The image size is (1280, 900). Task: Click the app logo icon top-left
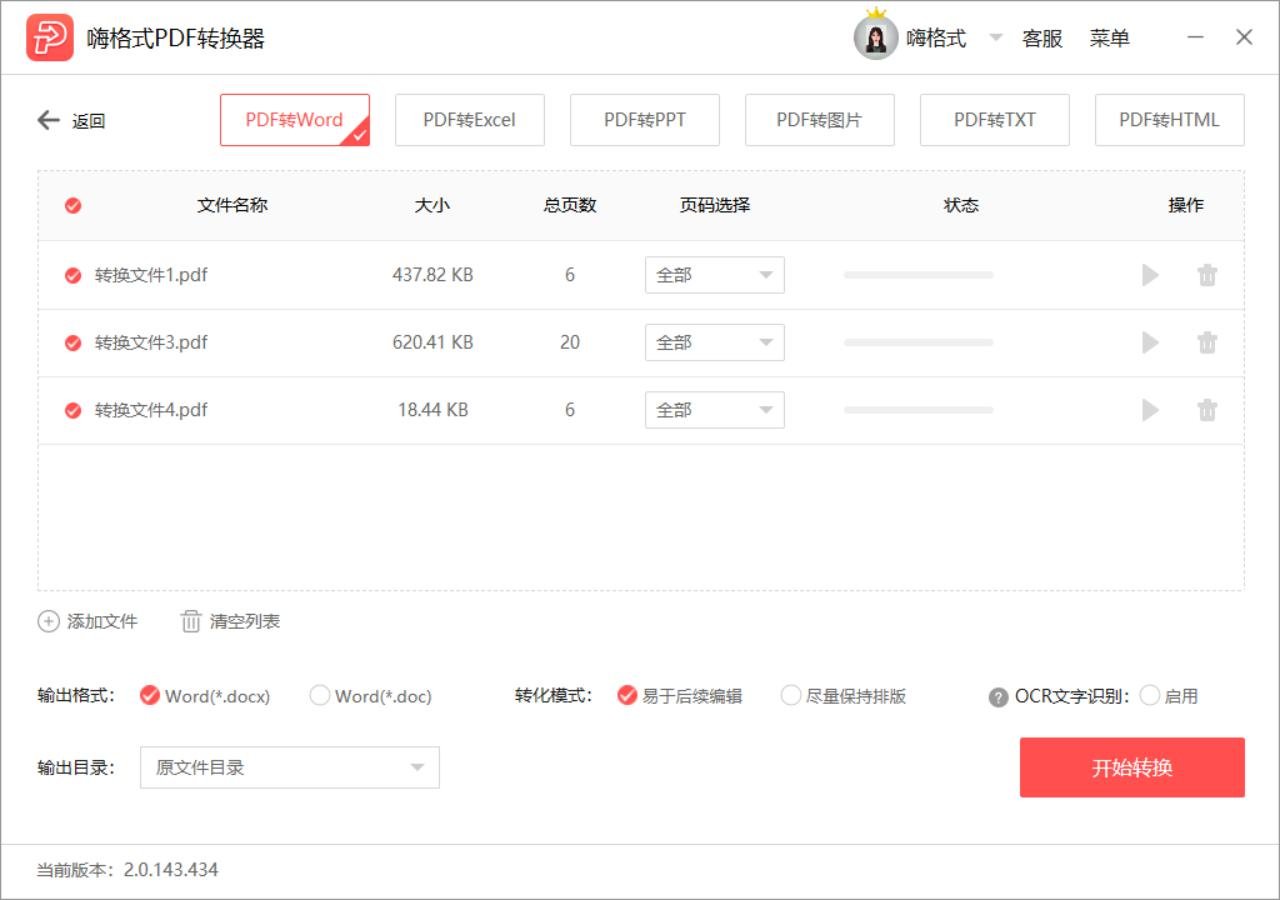(x=49, y=37)
